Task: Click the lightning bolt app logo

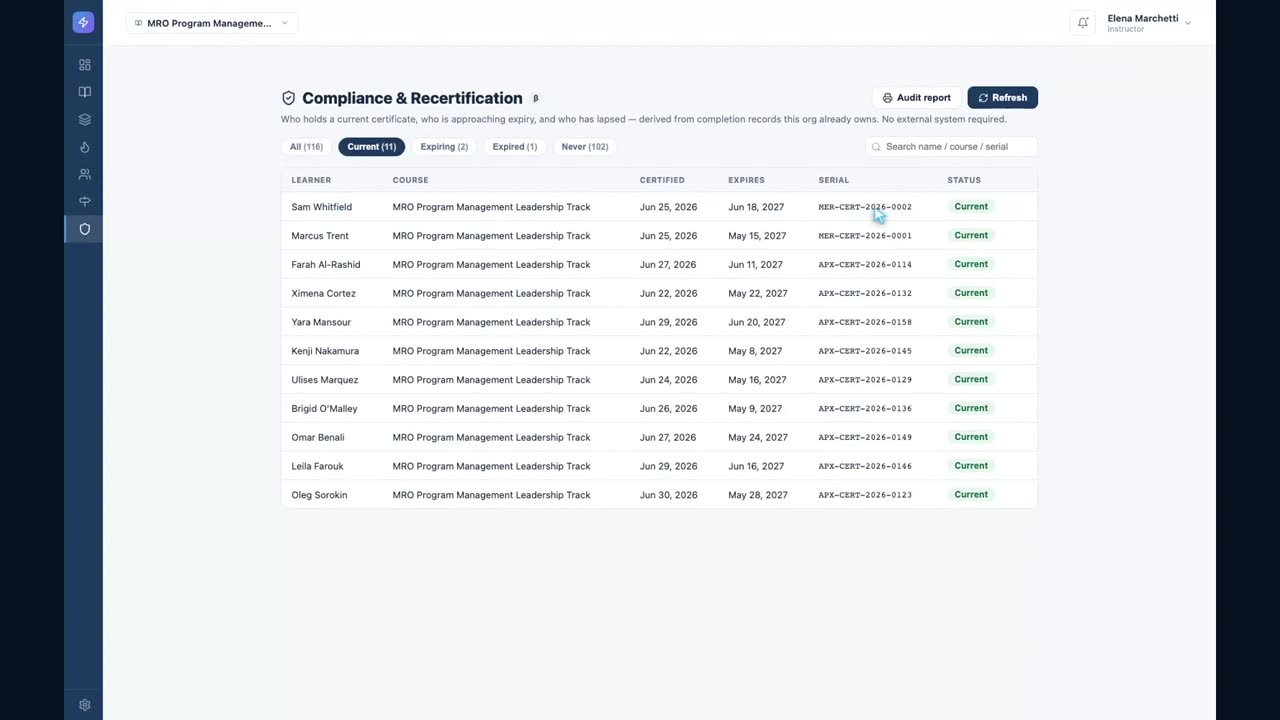Action: click(84, 23)
